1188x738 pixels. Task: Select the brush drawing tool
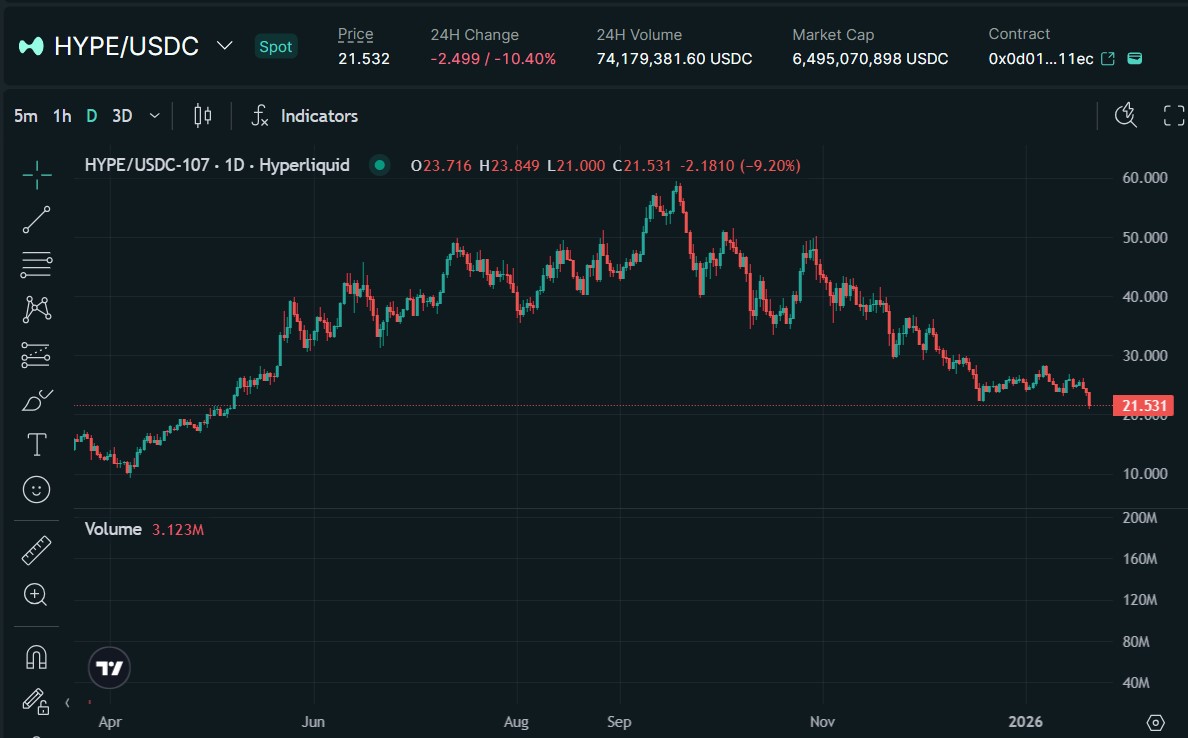tap(36, 399)
